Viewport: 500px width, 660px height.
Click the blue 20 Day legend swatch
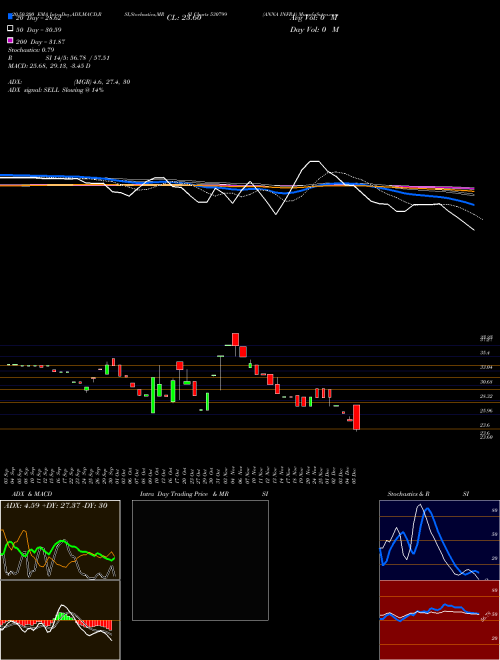pos(10,16)
